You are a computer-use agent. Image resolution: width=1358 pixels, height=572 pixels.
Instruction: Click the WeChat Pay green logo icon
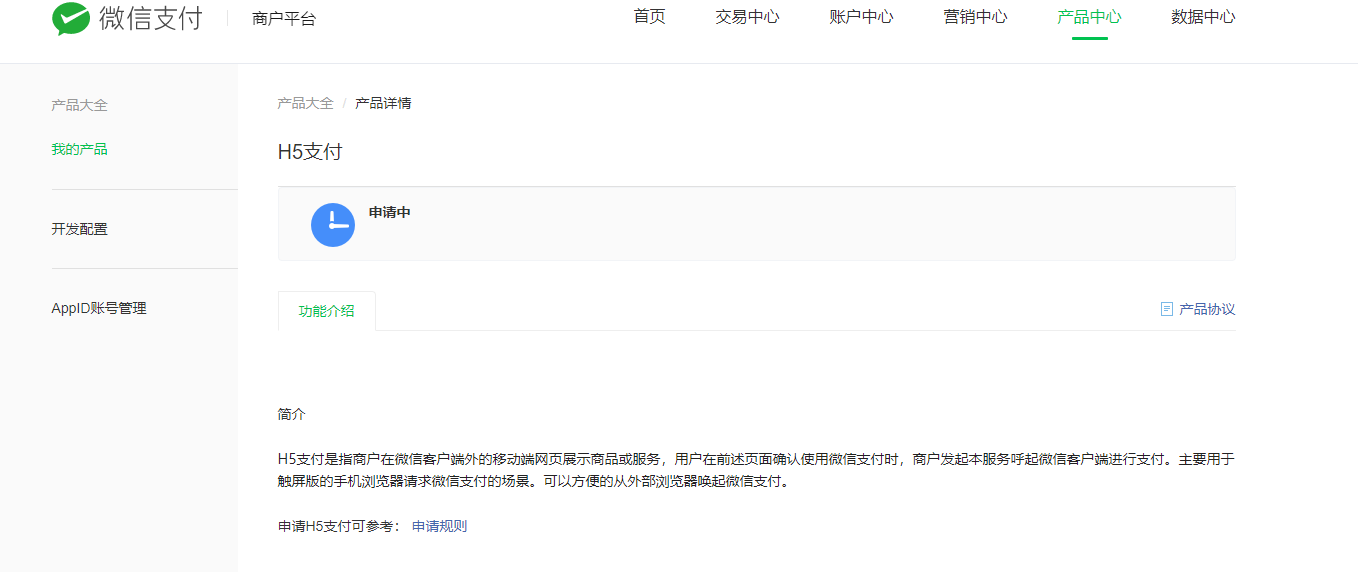click(x=71, y=18)
